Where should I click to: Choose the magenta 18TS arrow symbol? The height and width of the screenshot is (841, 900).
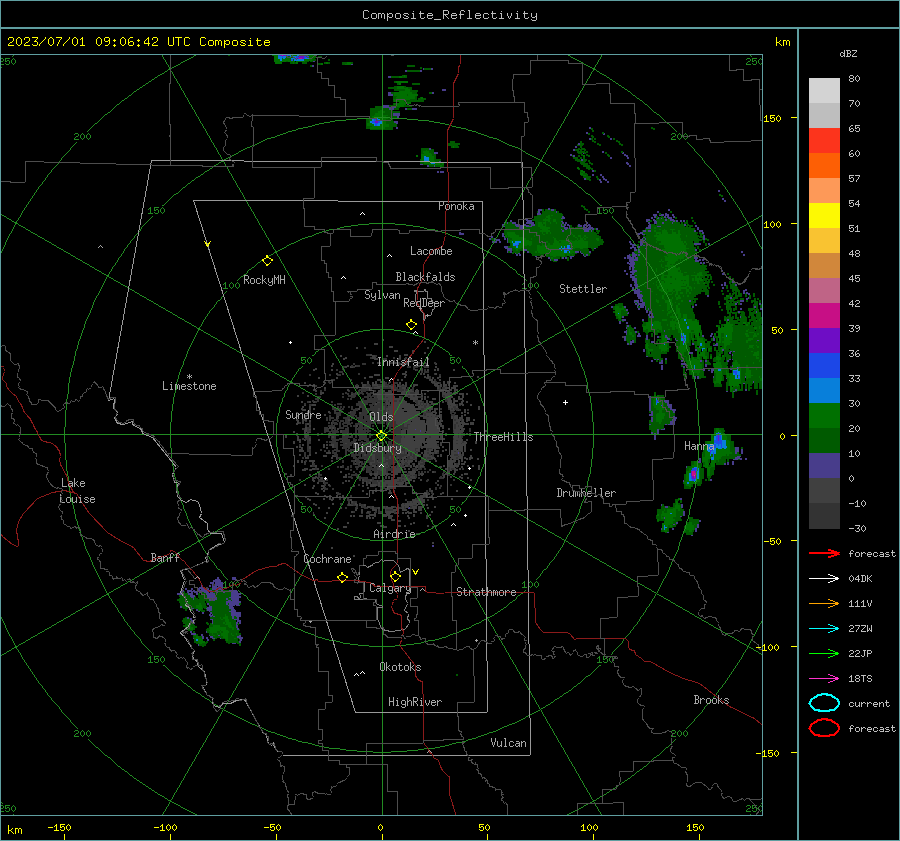click(824, 679)
